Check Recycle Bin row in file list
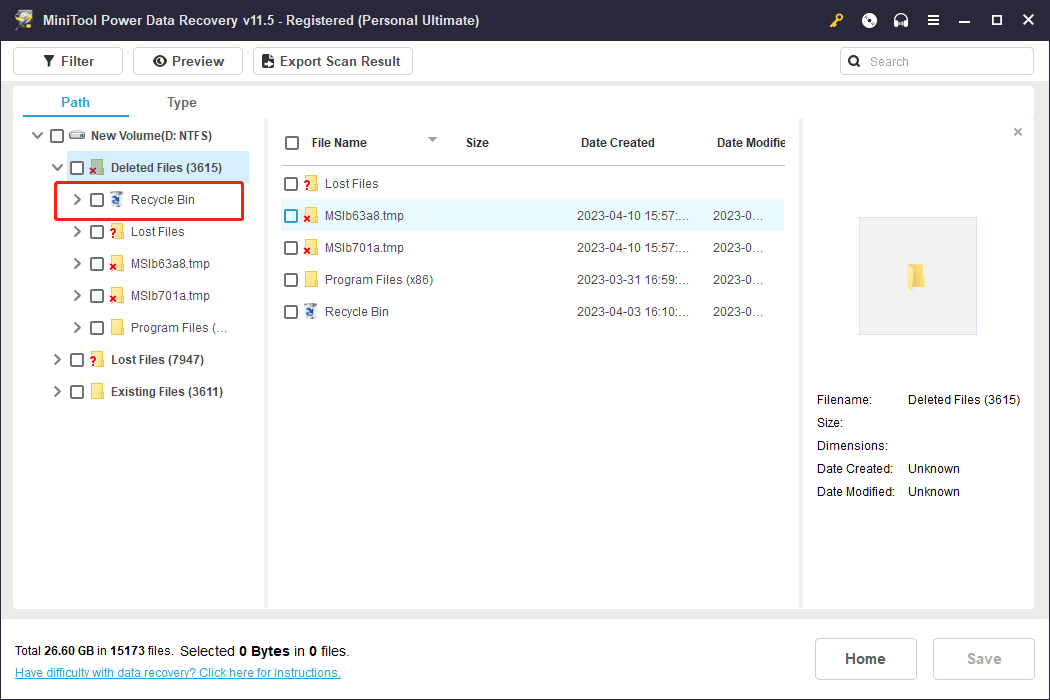 point(291,312)
